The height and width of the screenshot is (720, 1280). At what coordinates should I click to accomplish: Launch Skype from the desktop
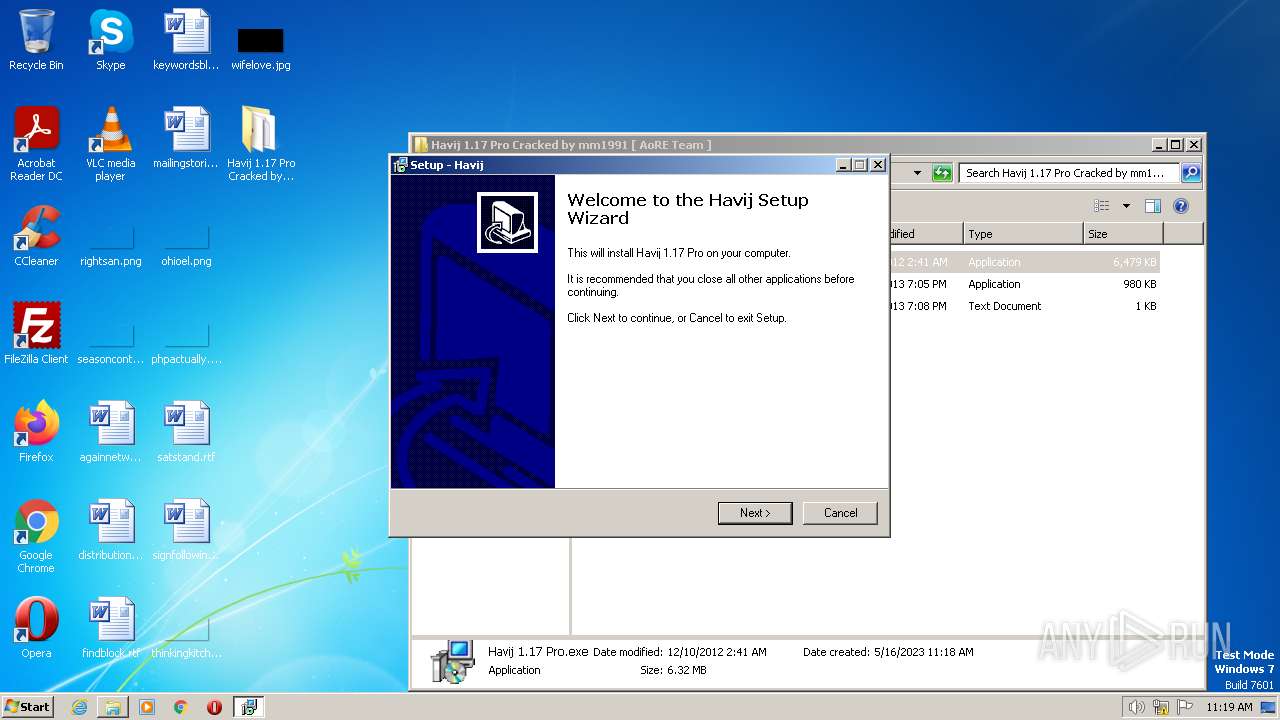coord(110,40)
